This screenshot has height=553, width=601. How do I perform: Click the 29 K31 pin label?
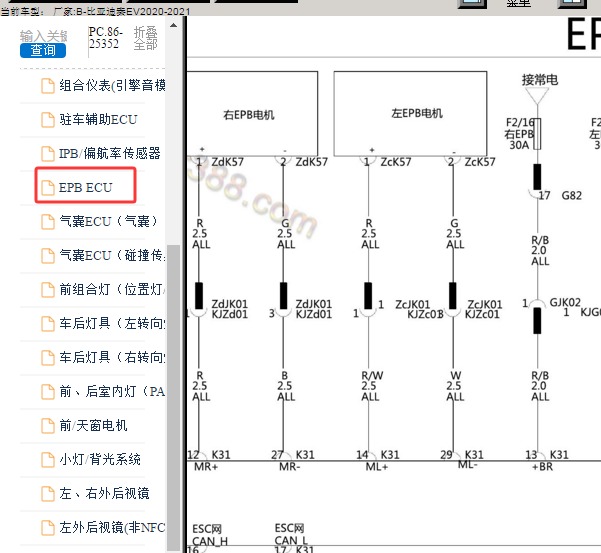pyautogui.click(x=462, y=455)
